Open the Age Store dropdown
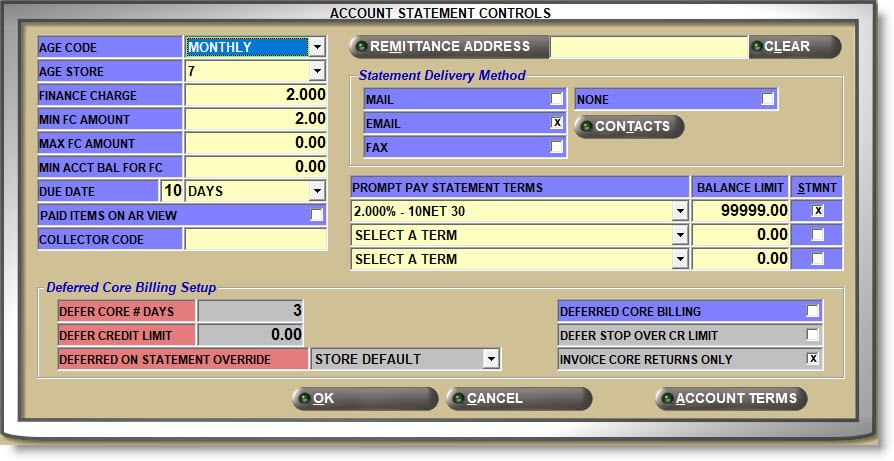Image resolution: width=894 pixels, height=461 pixels. point(317,72)
